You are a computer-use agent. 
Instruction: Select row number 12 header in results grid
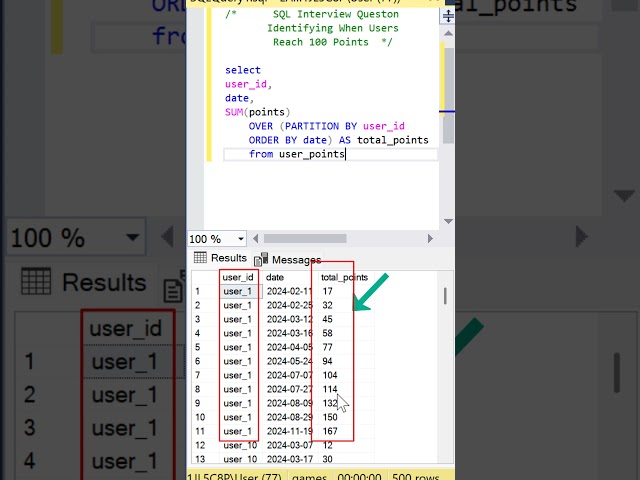tap(200, 445)
